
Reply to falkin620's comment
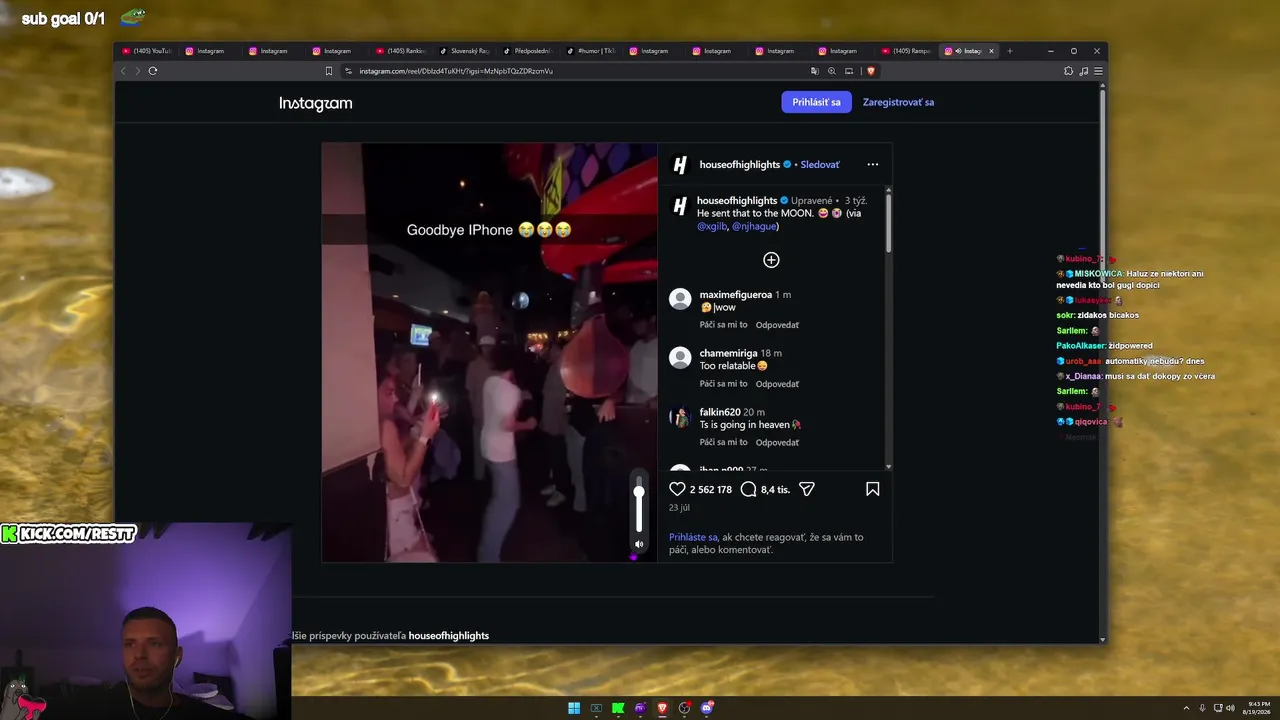(x=777, y=442)
